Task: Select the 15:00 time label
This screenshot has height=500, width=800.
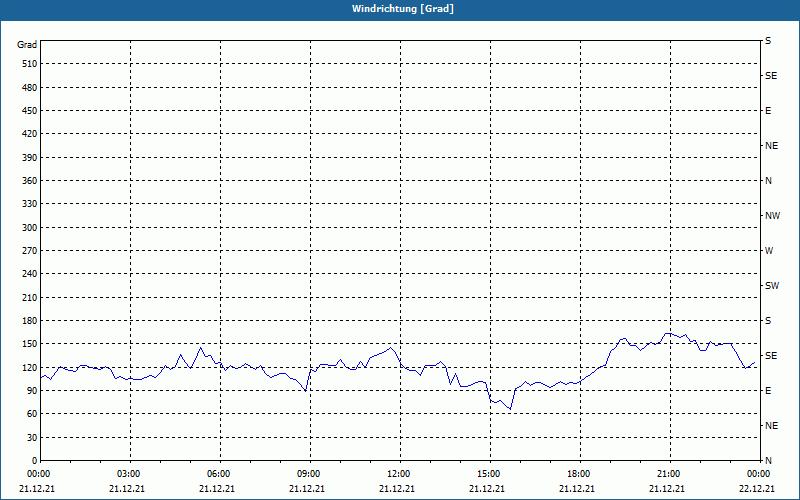Action: pyautogui.click(x=490, y=474)
